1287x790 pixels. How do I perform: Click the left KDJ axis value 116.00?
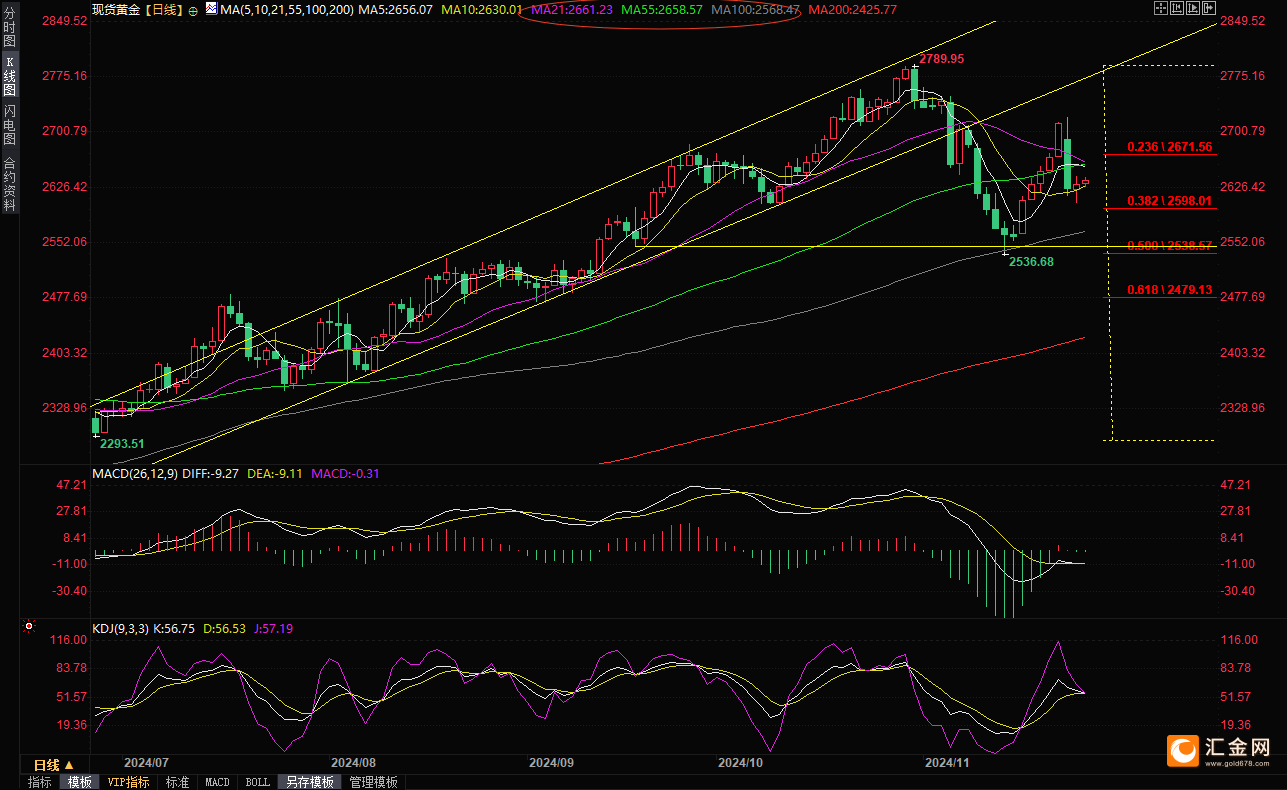(x=67, y=640)
